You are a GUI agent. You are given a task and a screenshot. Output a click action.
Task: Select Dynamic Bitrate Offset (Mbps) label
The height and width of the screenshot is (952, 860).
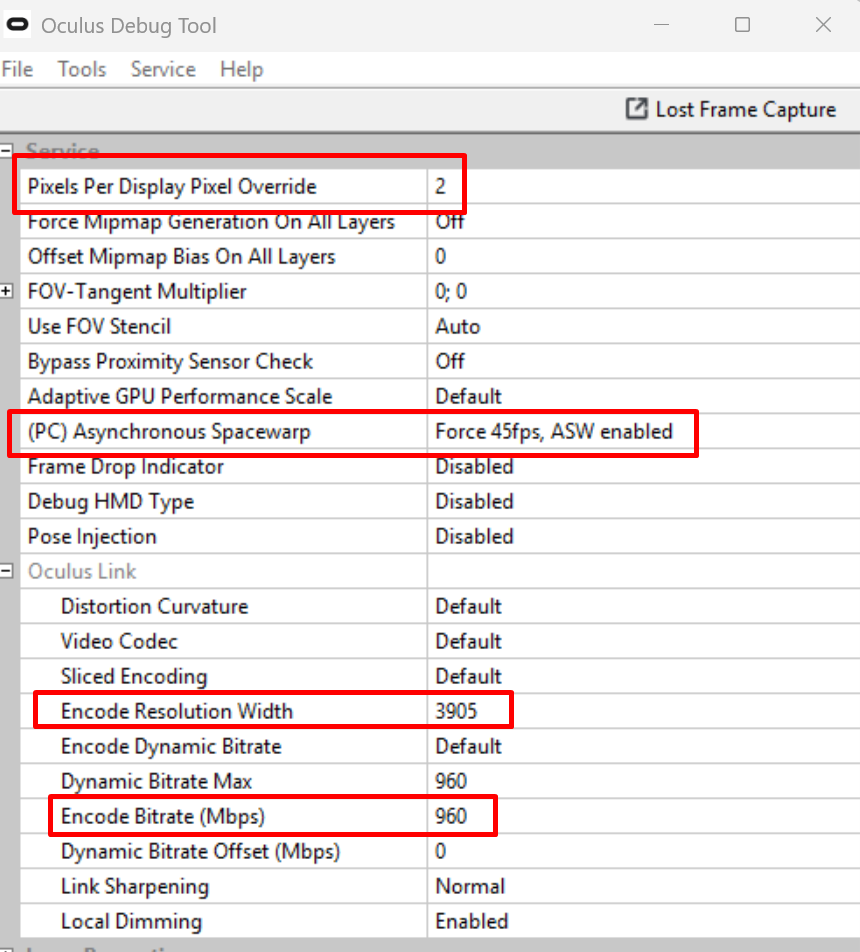200,852
